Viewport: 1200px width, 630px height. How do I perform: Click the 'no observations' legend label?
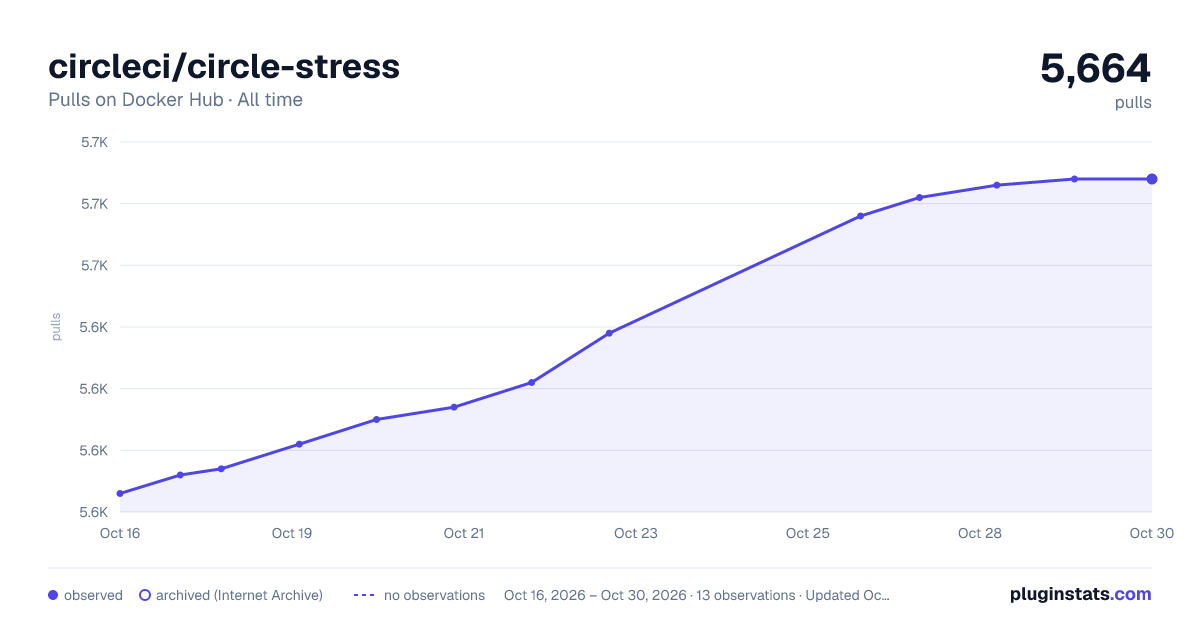point(434,595)
